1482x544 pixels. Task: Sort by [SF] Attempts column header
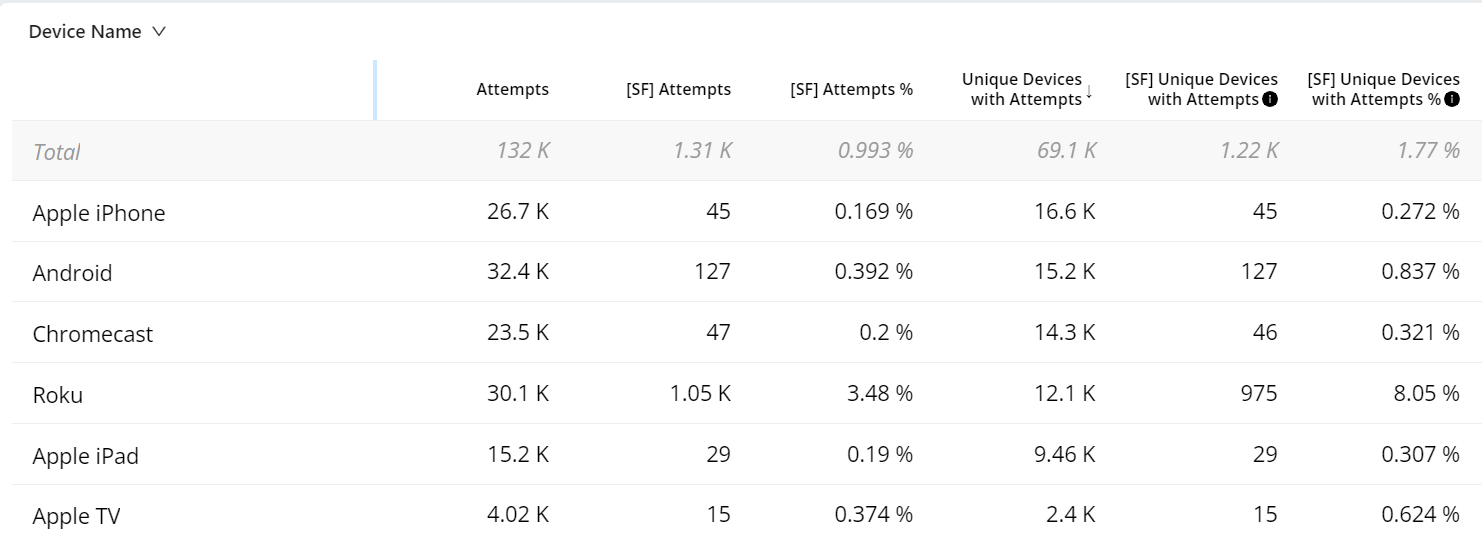[678, 89]
